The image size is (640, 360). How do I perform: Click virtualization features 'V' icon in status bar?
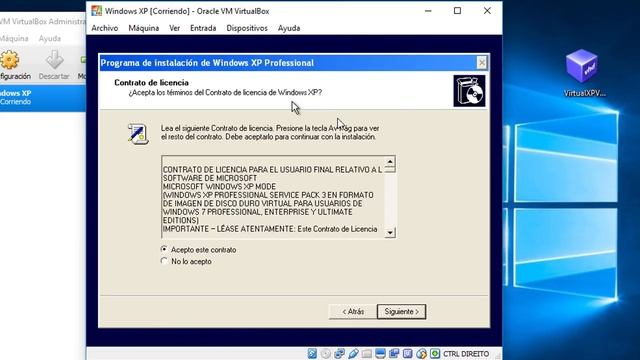point(408,353)
